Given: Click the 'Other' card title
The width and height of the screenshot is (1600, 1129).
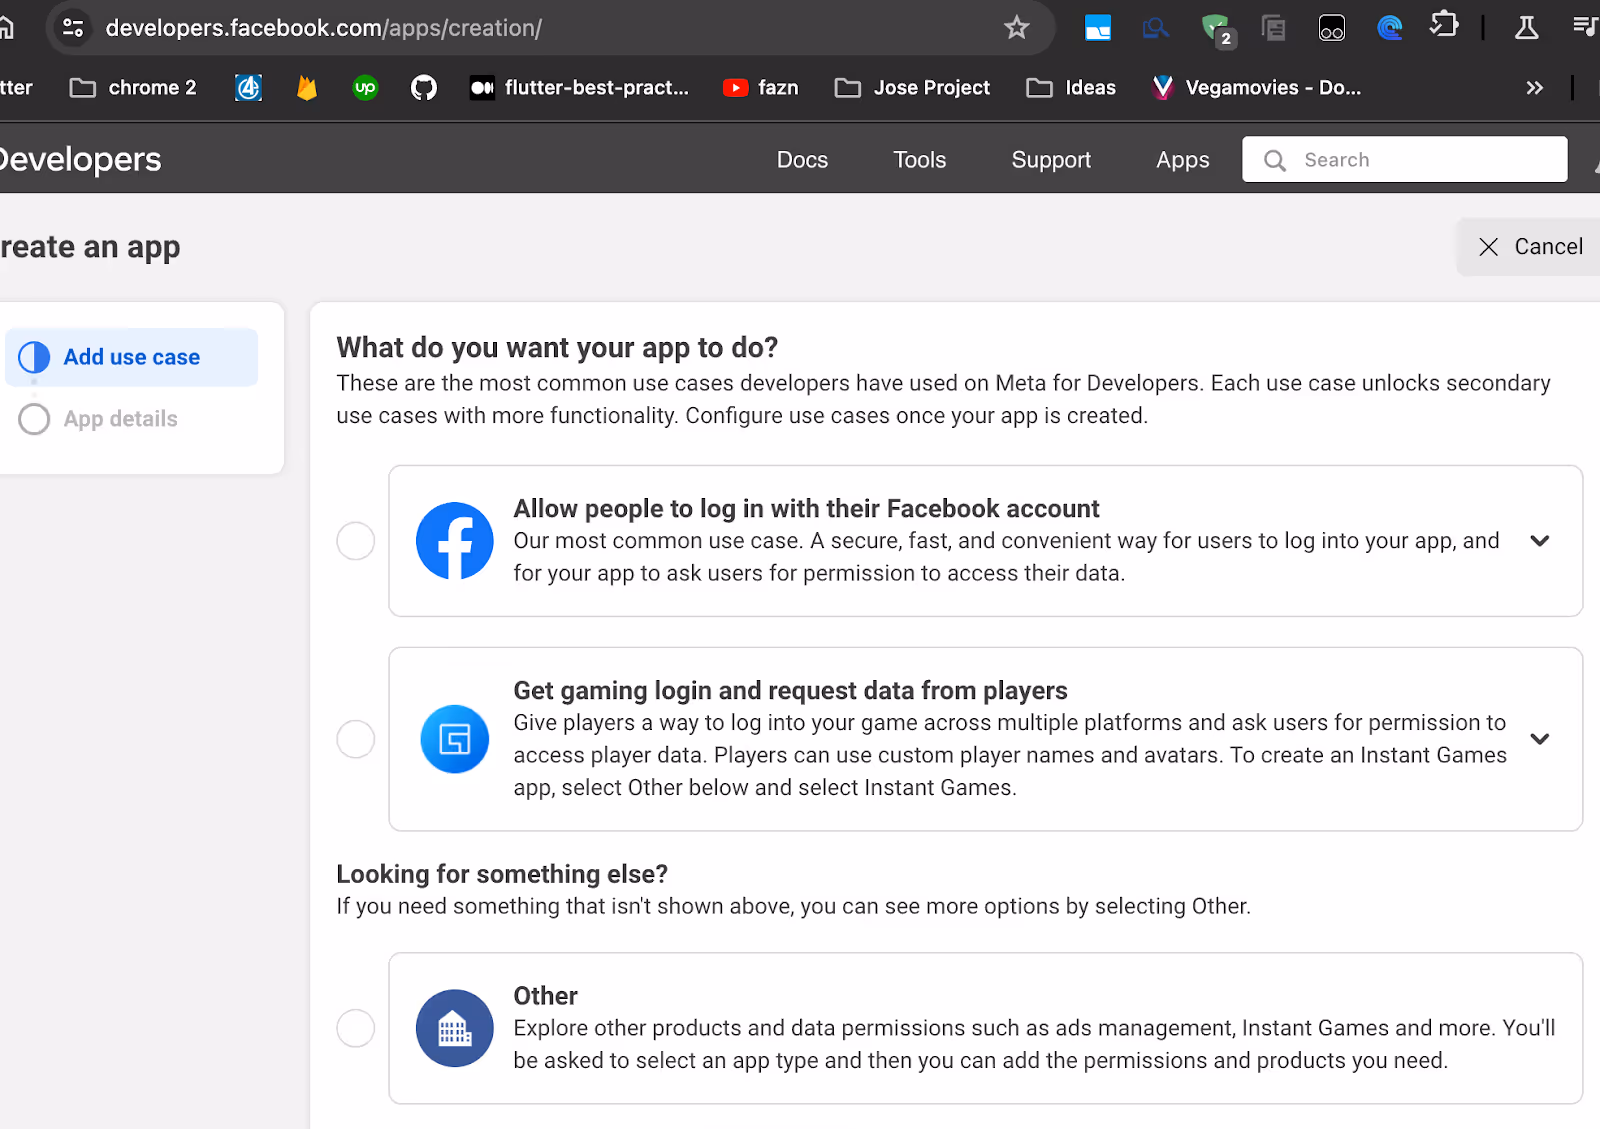Looking at the screenshot, I should 545,996.
